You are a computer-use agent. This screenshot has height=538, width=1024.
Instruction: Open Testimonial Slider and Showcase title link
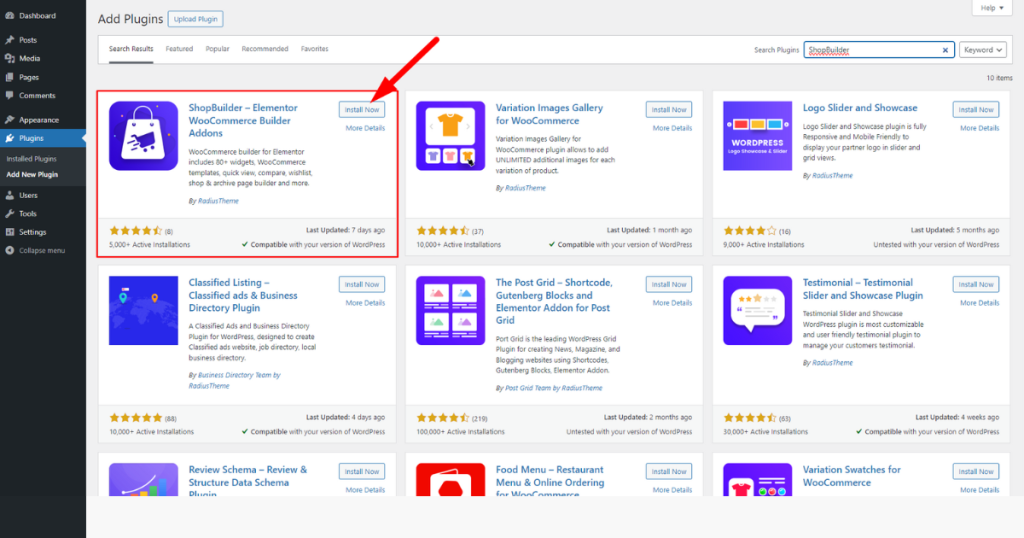863,289
